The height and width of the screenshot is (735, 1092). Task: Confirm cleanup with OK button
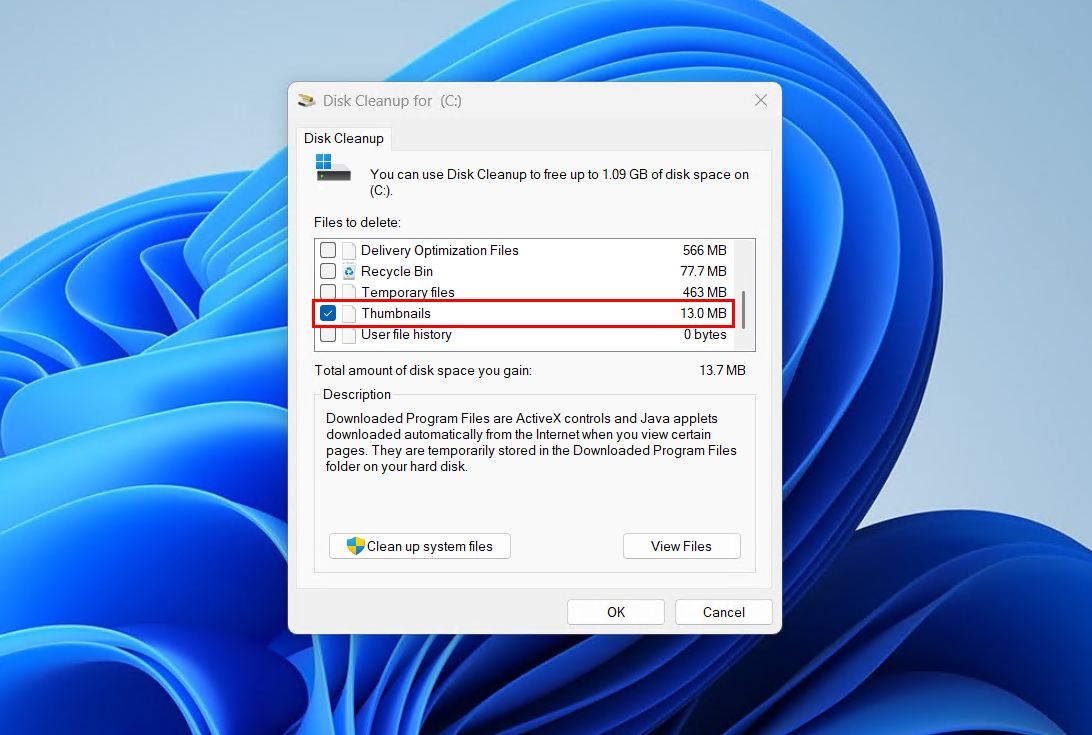coord(616,612)
